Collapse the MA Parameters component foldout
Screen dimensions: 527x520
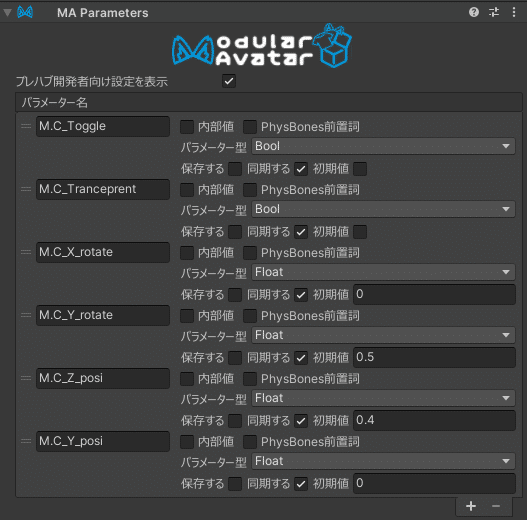click(x=7, y=13)
